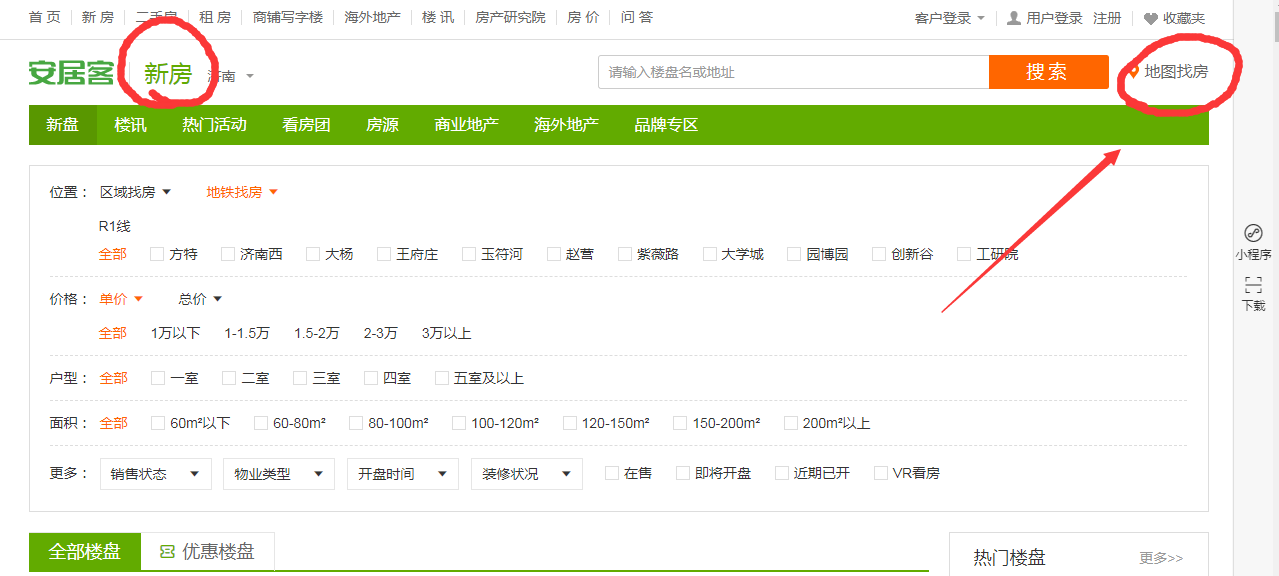Viewport: 1279px width, 576px height.
Task: Click the 请输入楼盘名或地址 search input field
Action: (x=794, y=72)
